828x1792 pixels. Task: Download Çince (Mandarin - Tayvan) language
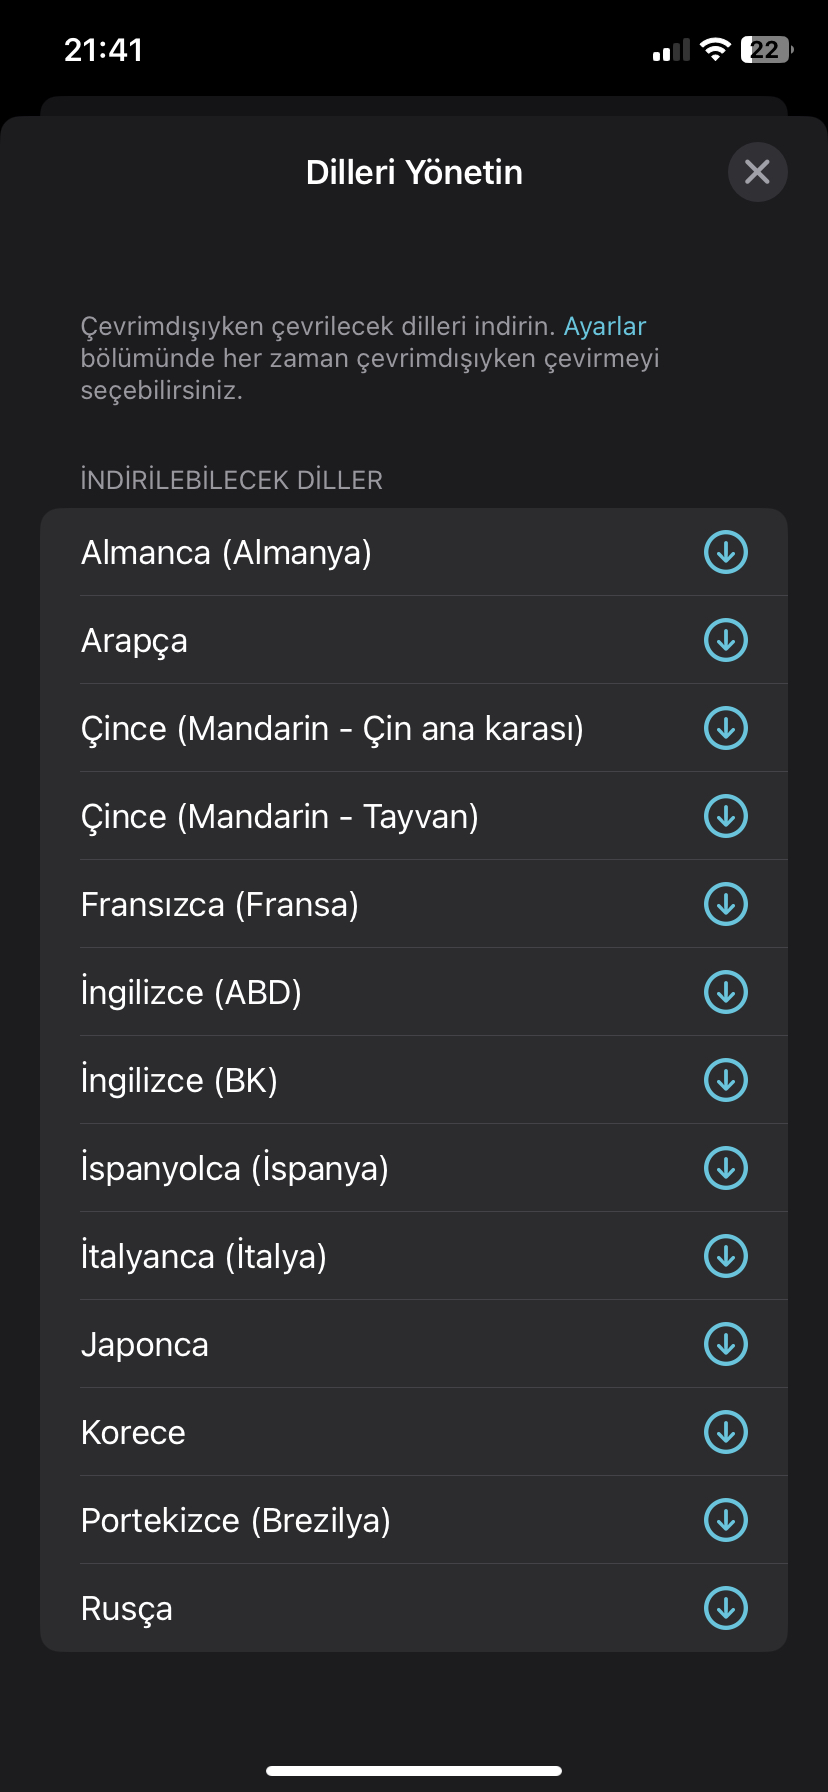(x=726, y=816)
